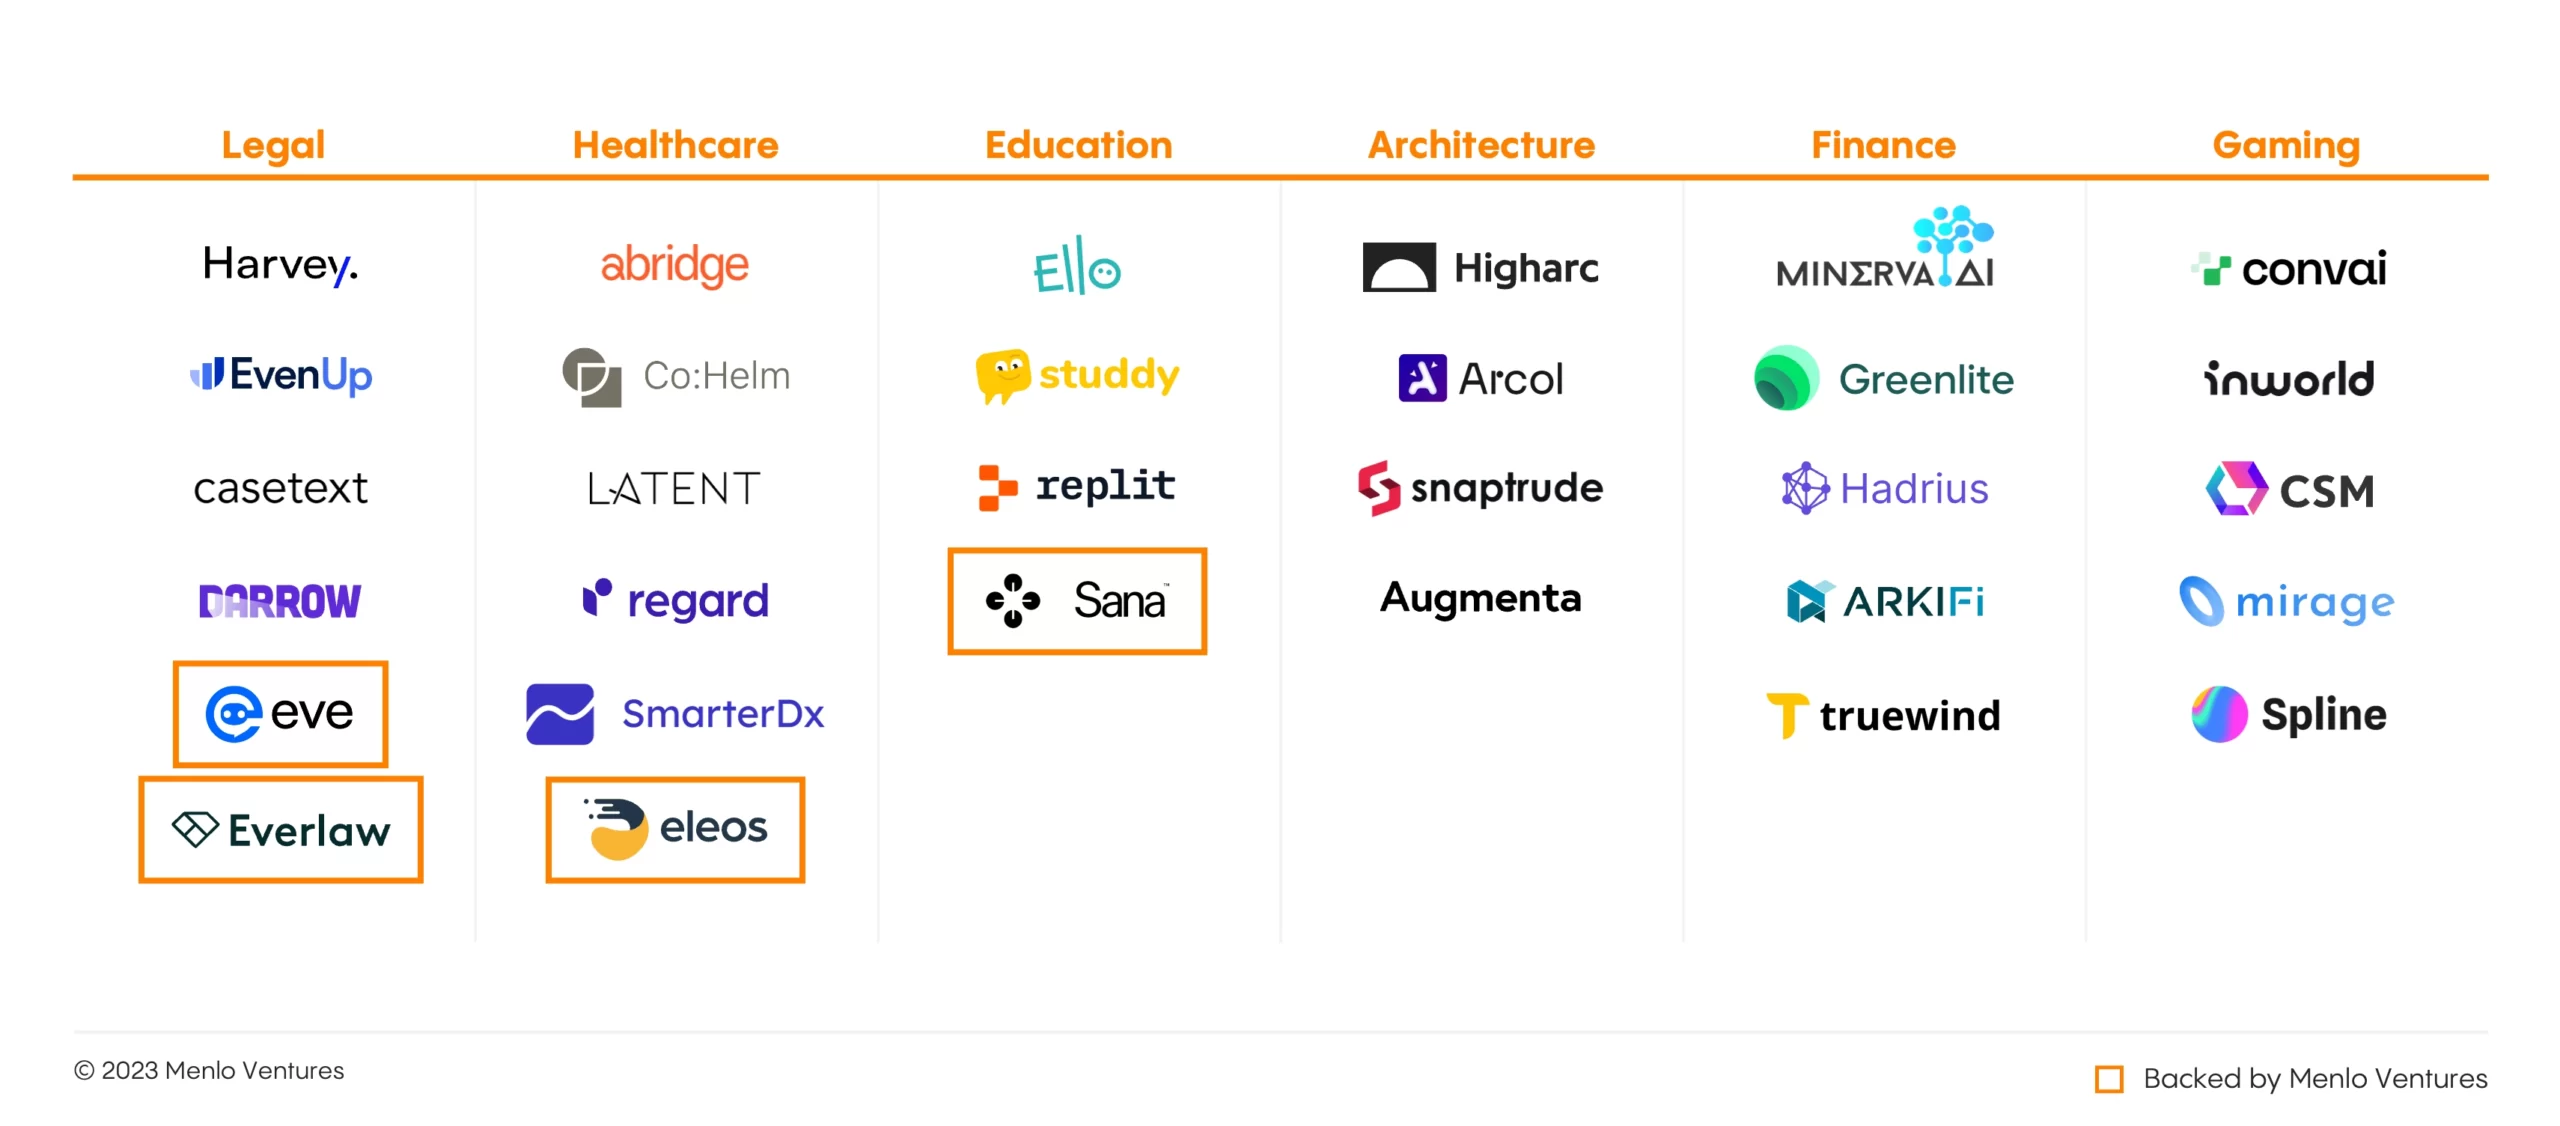
Task: Open the Harvey logo link
Action: (280, 265)
